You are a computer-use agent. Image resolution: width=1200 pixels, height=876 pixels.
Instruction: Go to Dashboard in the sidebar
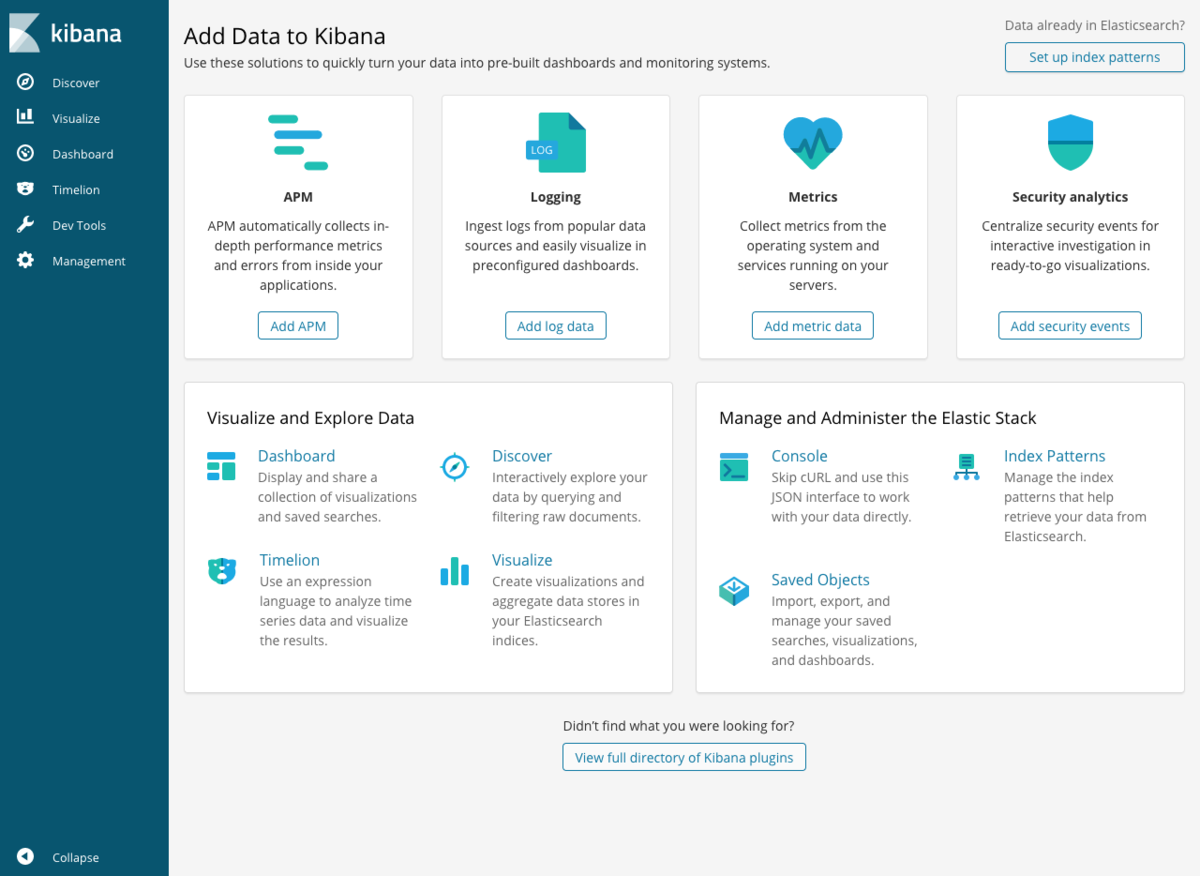pos(83,154)
